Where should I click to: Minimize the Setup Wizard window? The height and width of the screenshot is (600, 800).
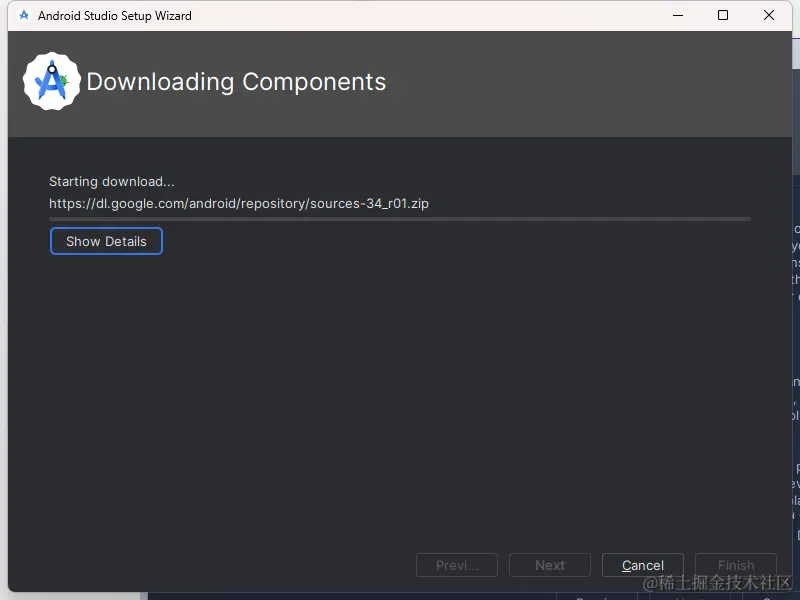click(678, 15)
